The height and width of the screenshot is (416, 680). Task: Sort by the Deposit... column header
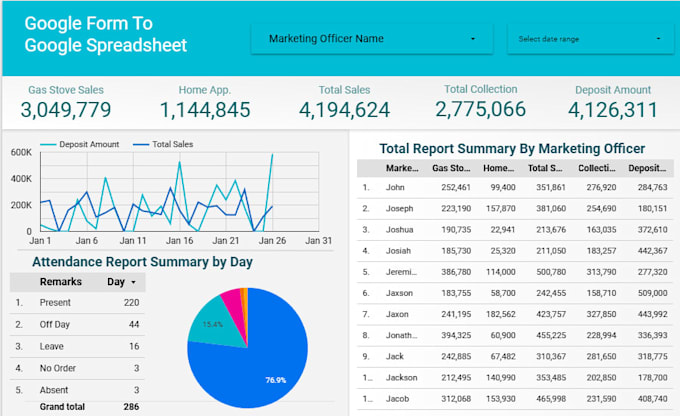[647, 168]
